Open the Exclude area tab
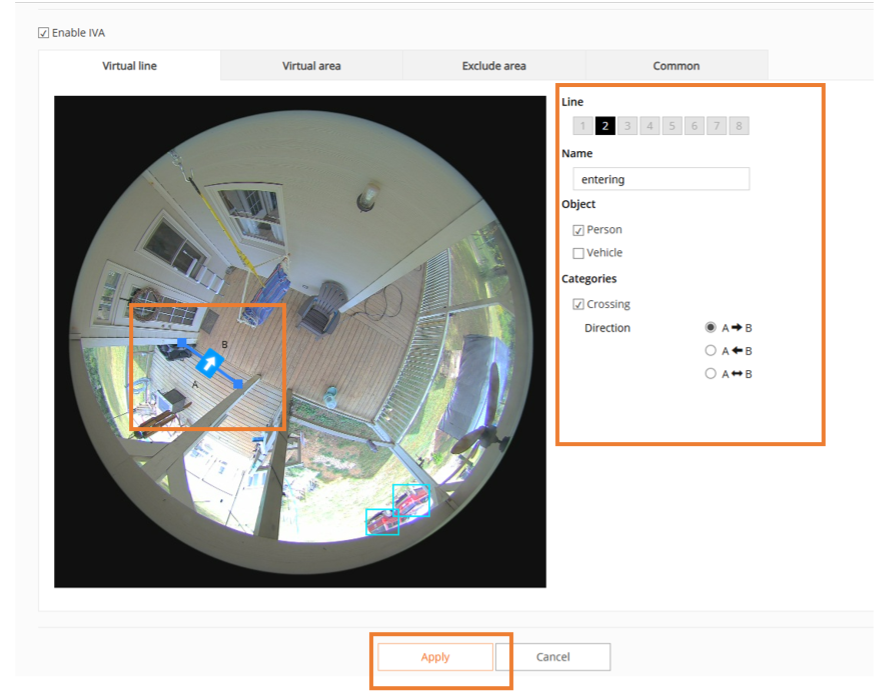Viewport: 884px width, 696px height. tap(494, 66)
